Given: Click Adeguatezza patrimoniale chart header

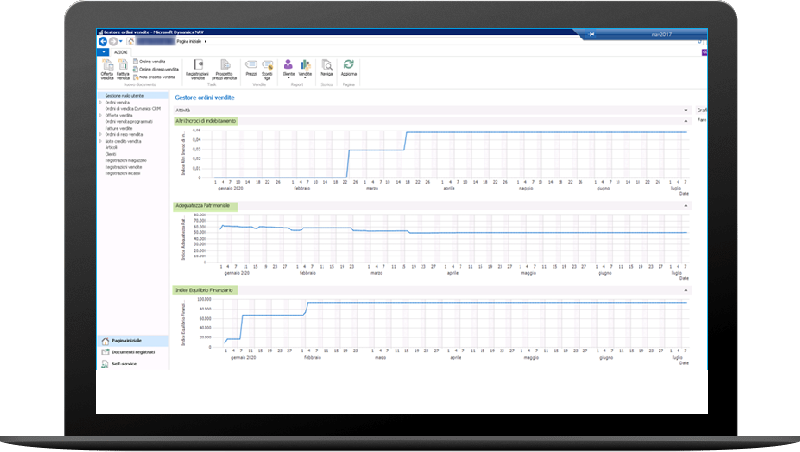Looking at the screenshot, I should tap(203, 206).
